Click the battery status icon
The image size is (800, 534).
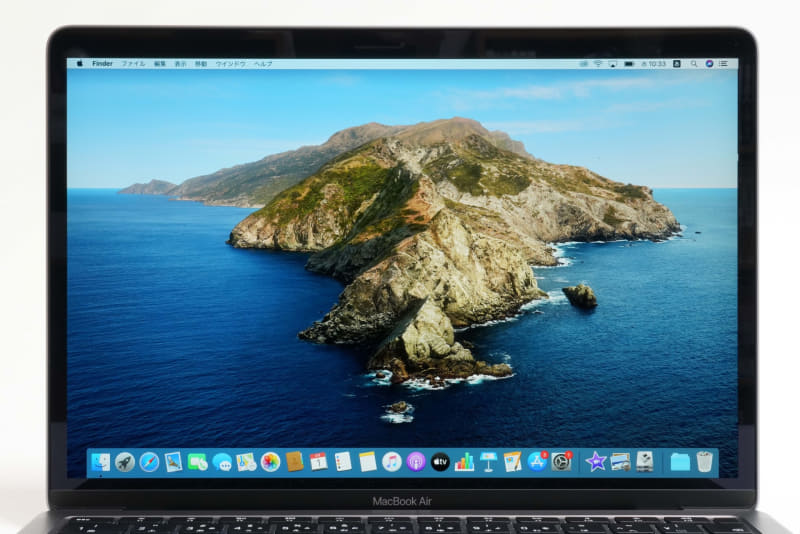(x=630, y=64)
